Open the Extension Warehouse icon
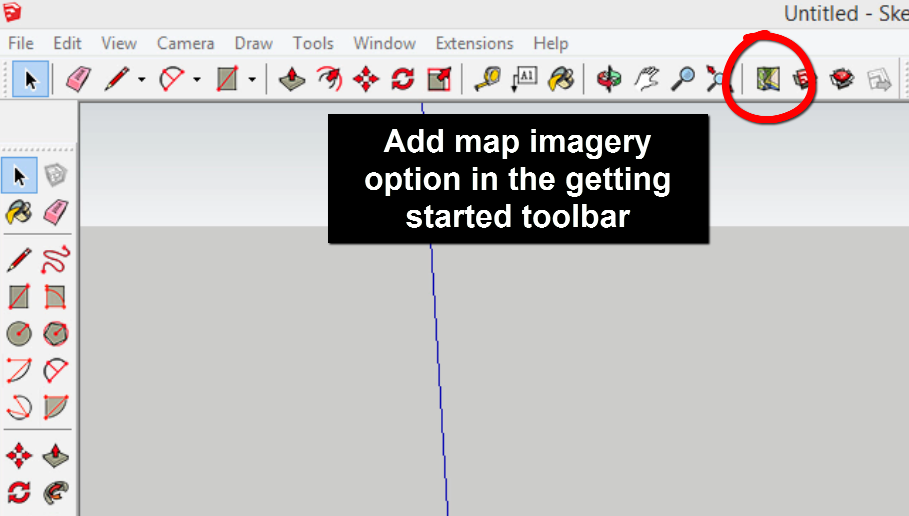This screenshot has width=909, height=516. (842, 79)
